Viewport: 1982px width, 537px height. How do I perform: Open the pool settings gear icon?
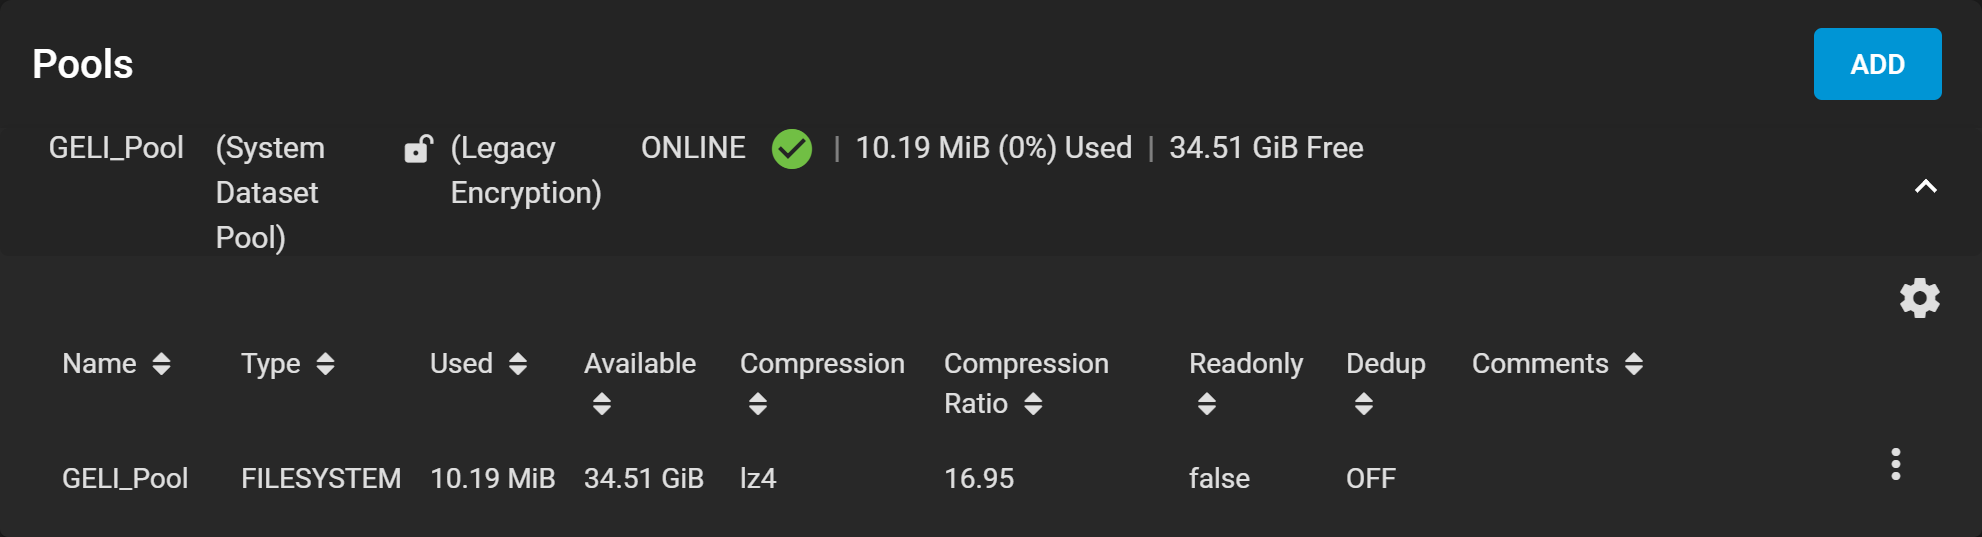click(1919, 298)
